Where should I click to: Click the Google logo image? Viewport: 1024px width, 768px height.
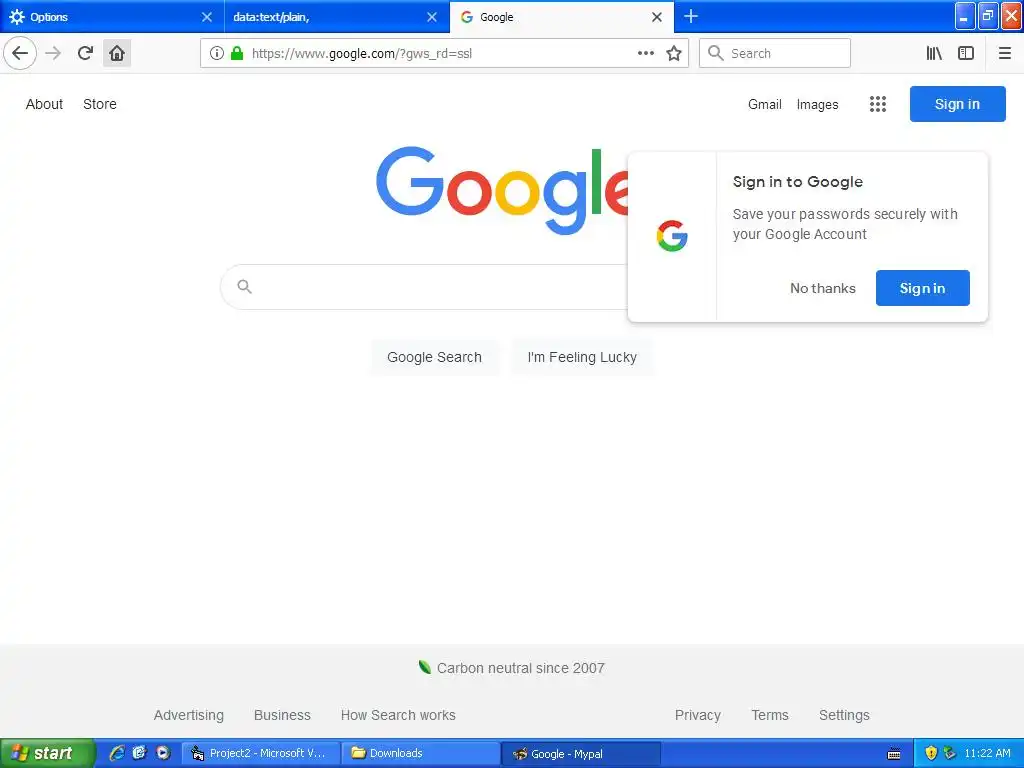tap(502, 189)
